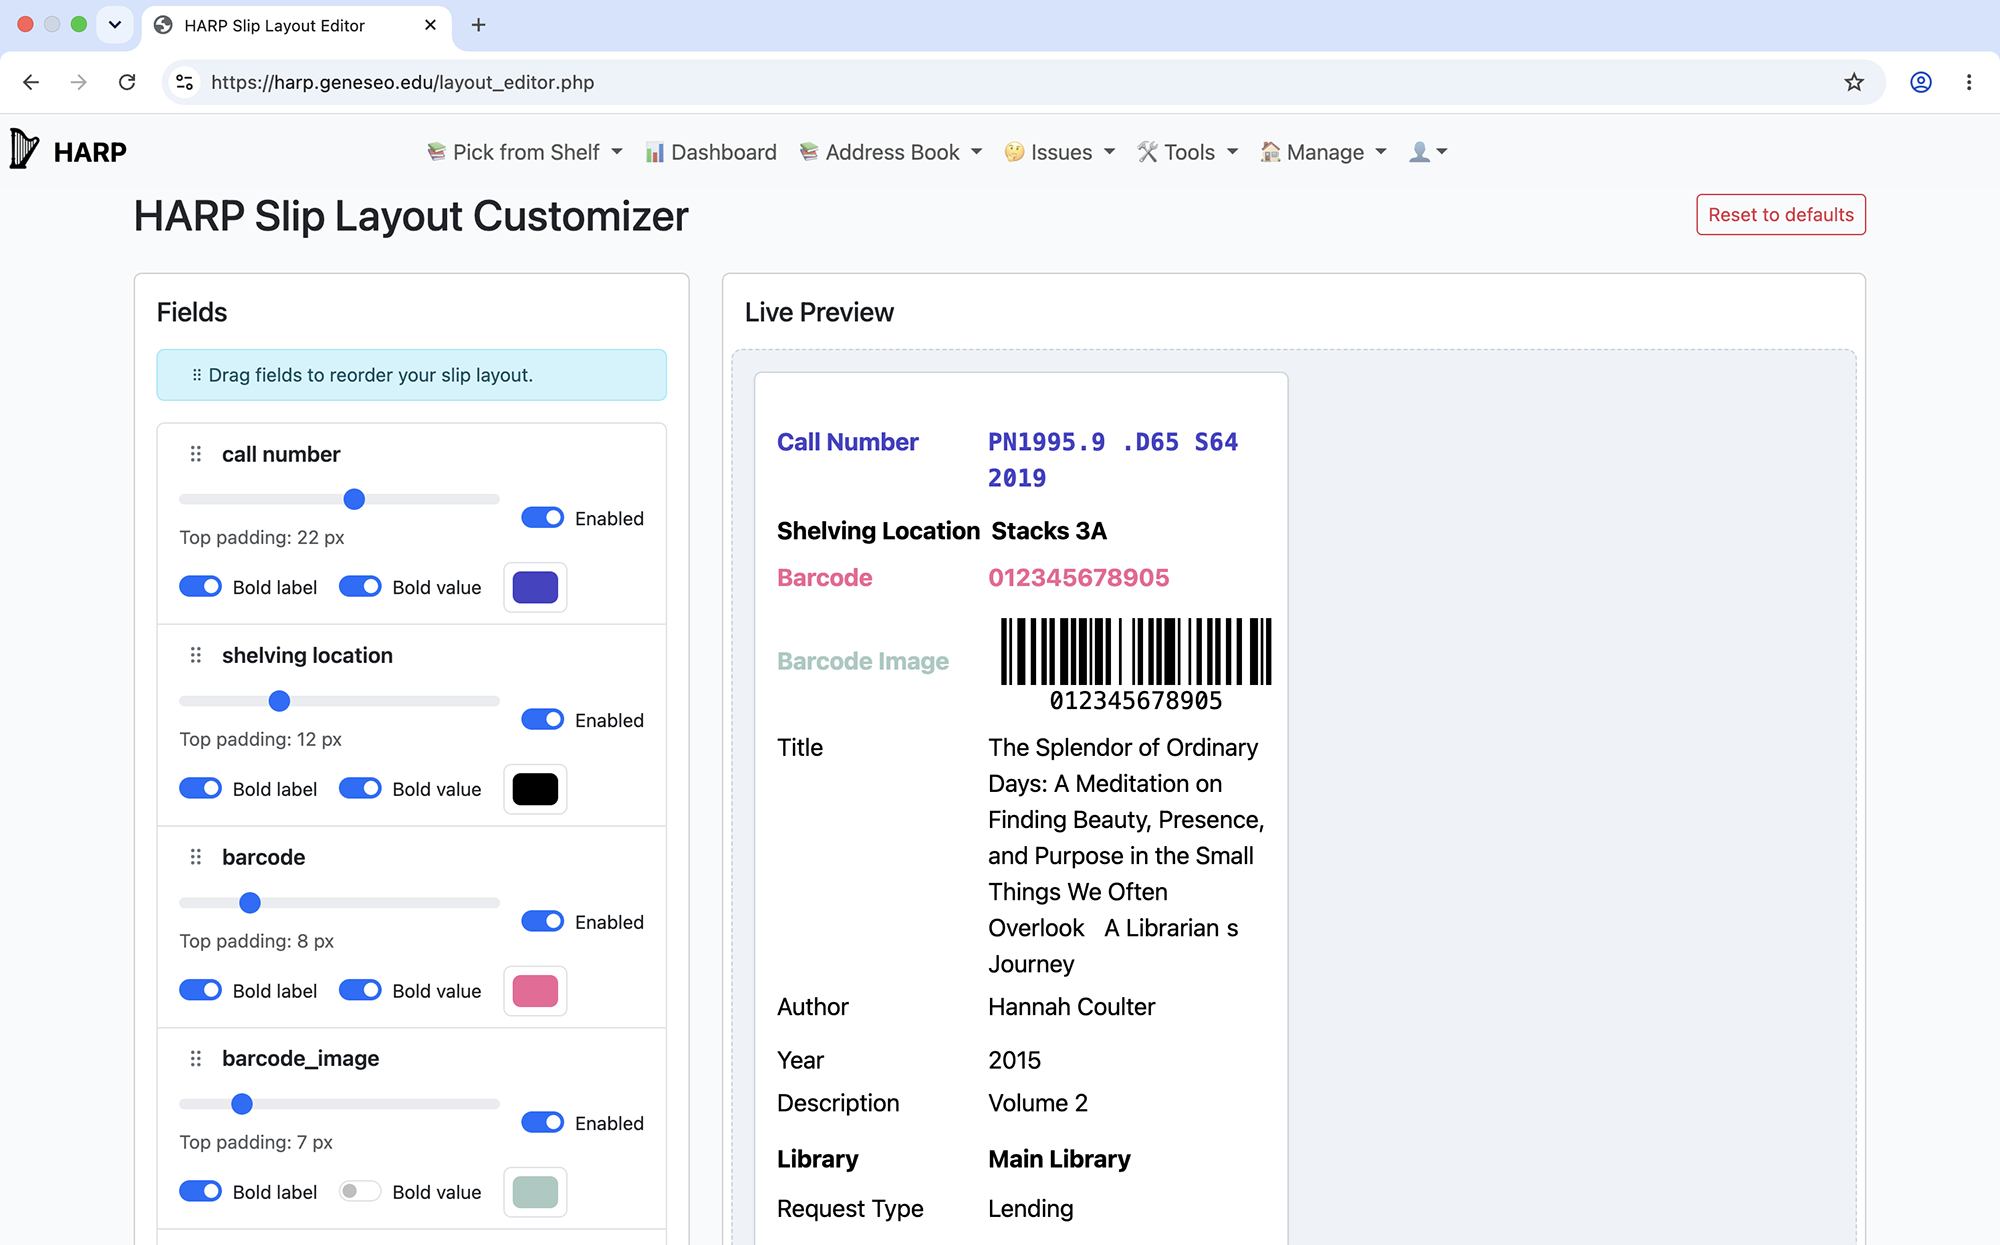Grab the shelving location drag handle

tap(196, 655)
